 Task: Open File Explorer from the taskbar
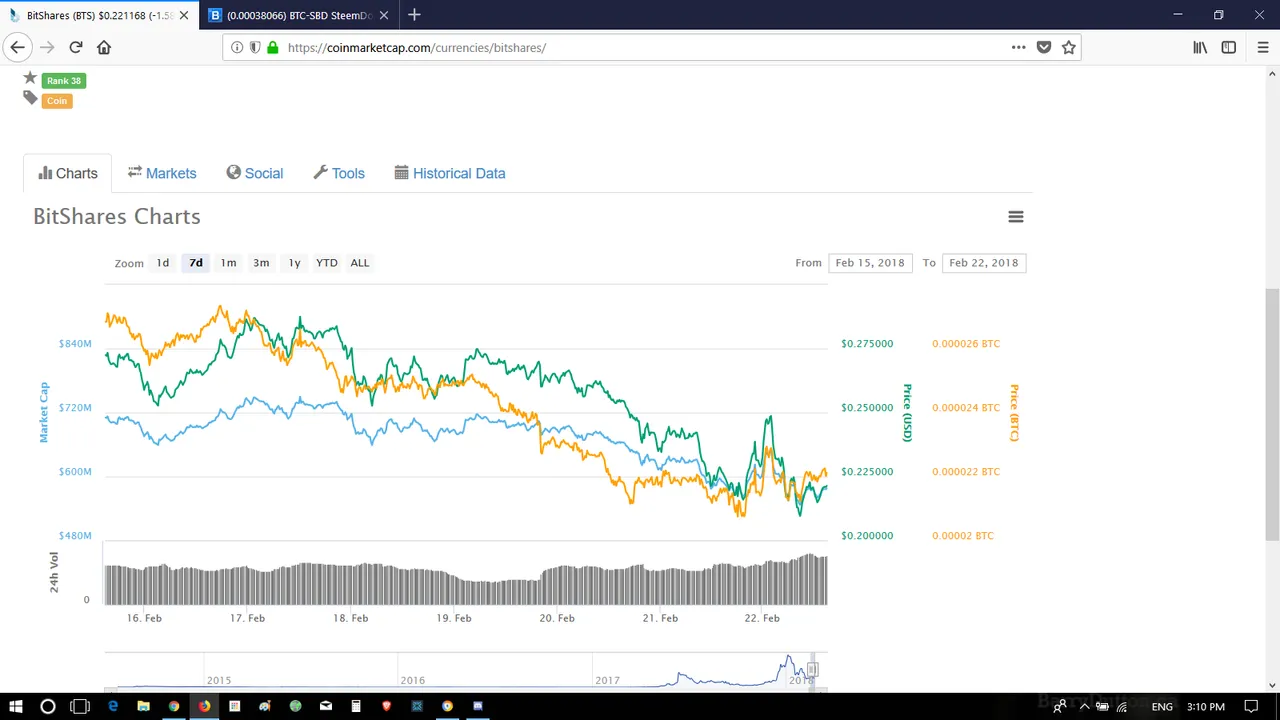pyautogui.click(x=143, y=706)
